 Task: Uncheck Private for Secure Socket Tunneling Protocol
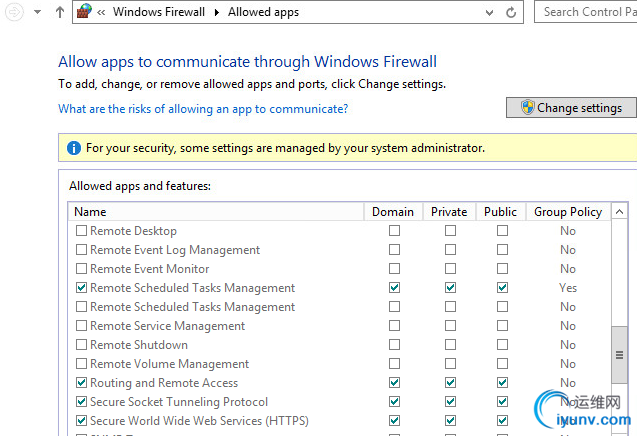(x=450, y=402)
